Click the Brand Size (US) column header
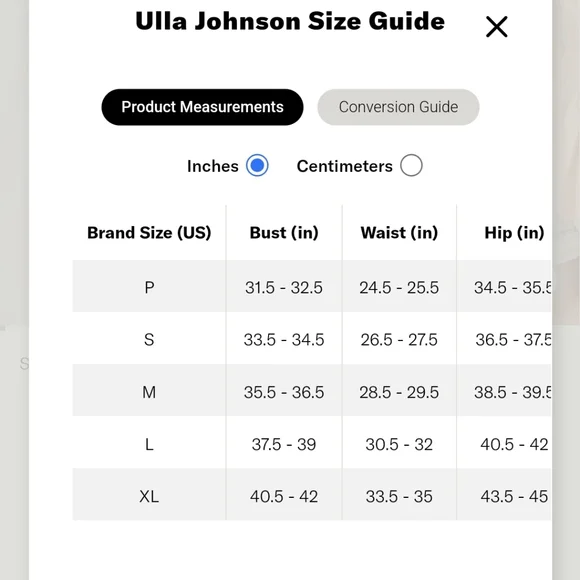The height and width of the screenshot is (580, 580). (149, 233)
